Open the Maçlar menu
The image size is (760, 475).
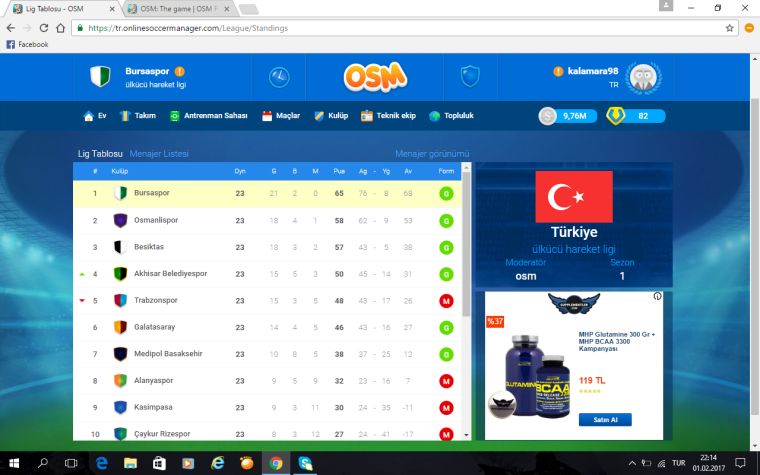click(281, 116)
